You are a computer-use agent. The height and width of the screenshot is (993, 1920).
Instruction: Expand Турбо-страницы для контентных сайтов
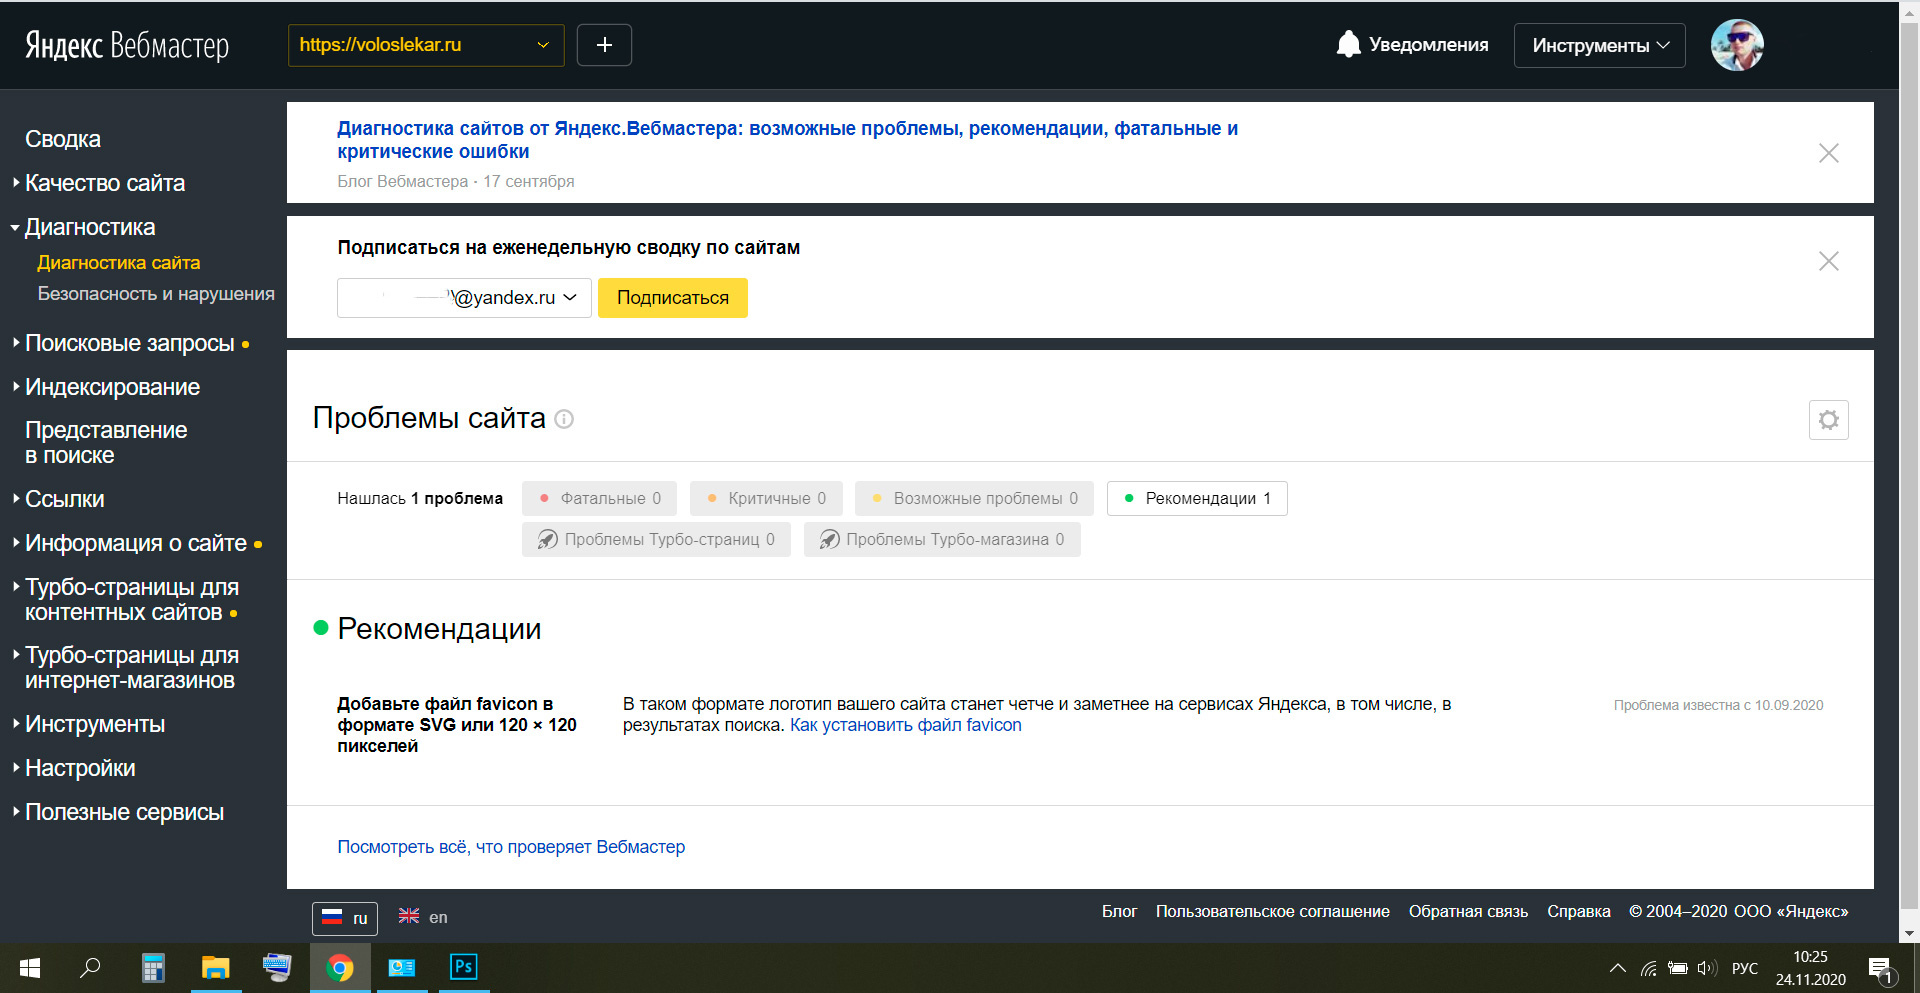131,600
